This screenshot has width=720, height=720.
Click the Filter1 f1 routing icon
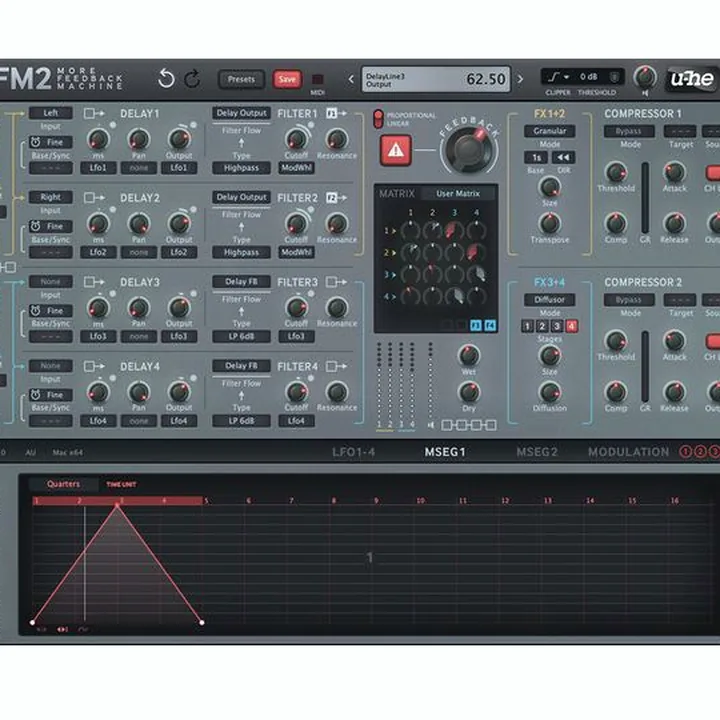[x=336, y=113]
